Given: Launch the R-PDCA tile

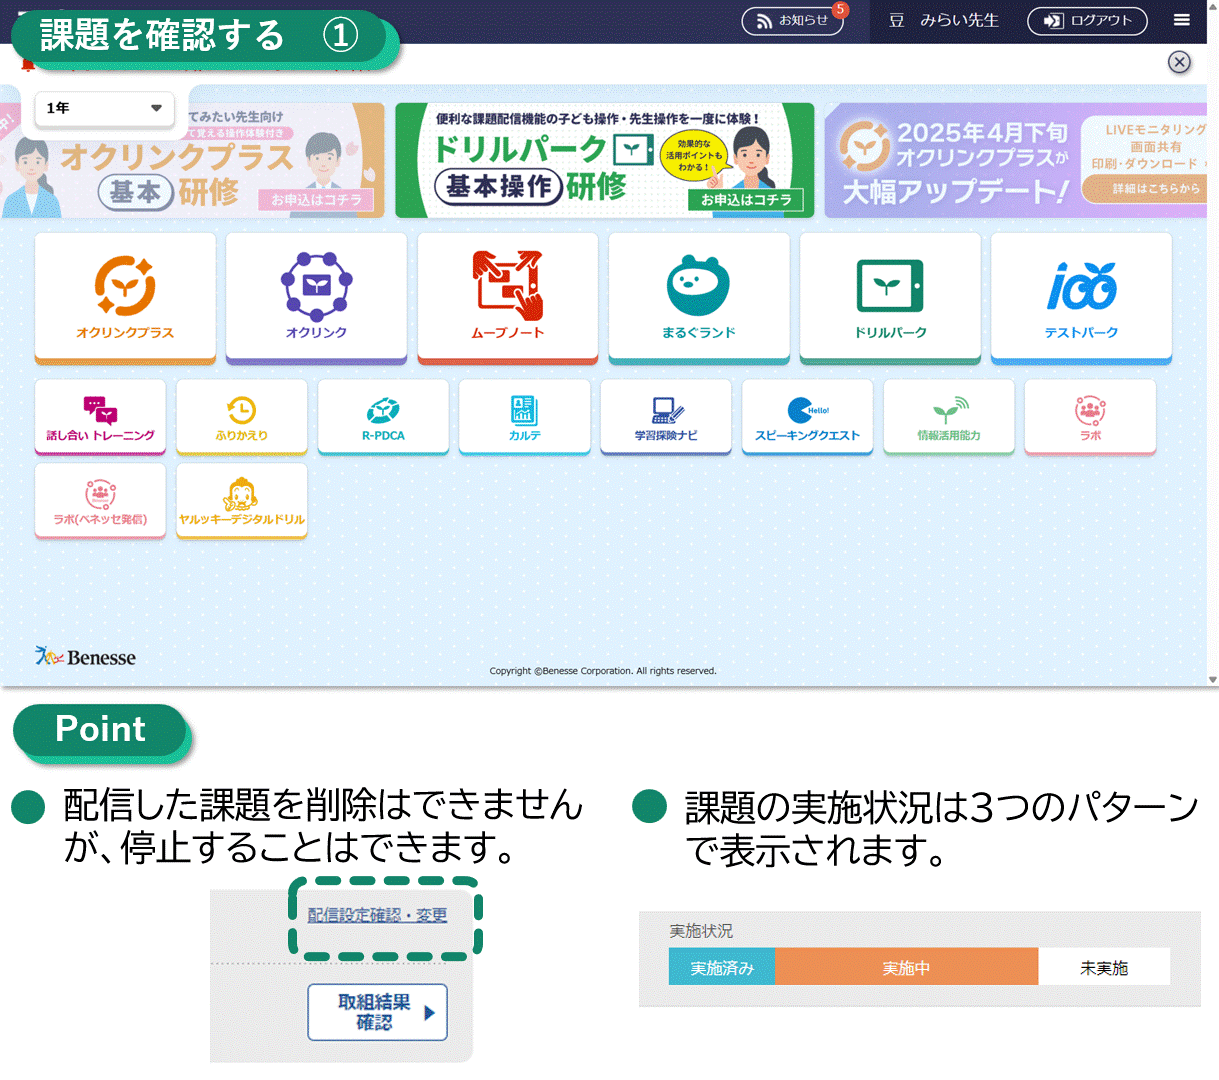Looking at the screenshot, I should click(x=383, y=417).
